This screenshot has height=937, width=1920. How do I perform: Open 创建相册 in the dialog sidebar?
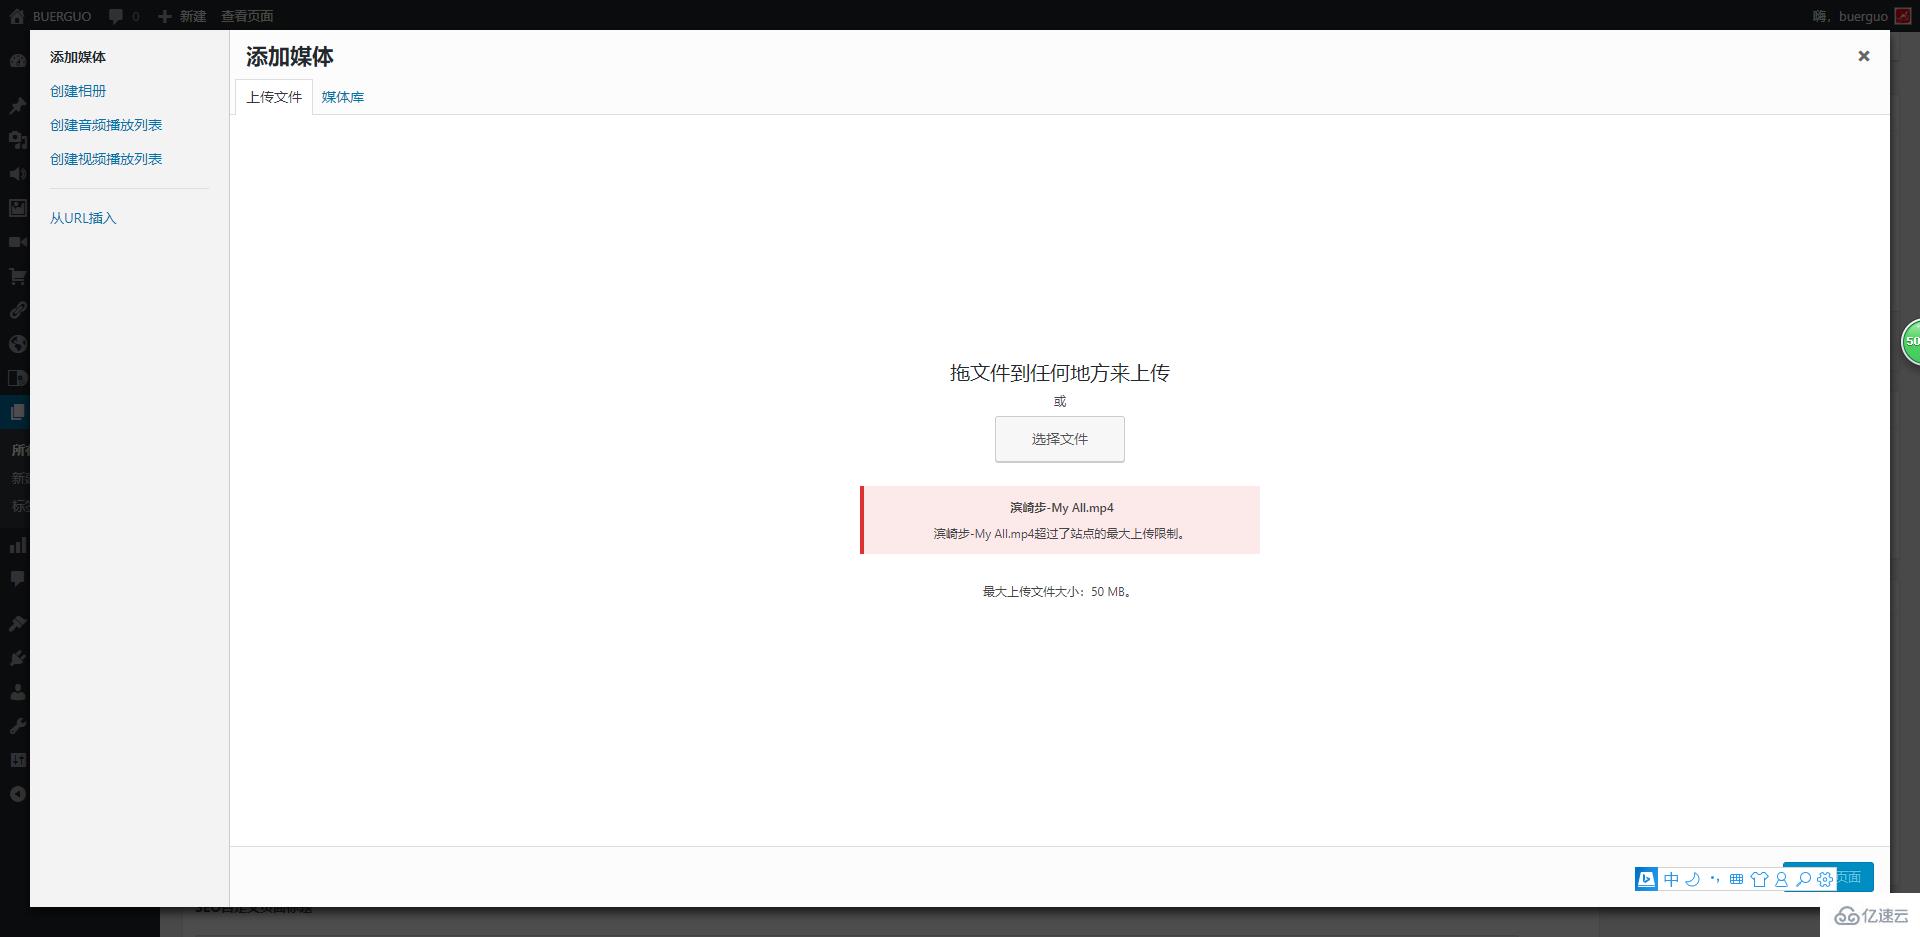click(x=78, y=91)
